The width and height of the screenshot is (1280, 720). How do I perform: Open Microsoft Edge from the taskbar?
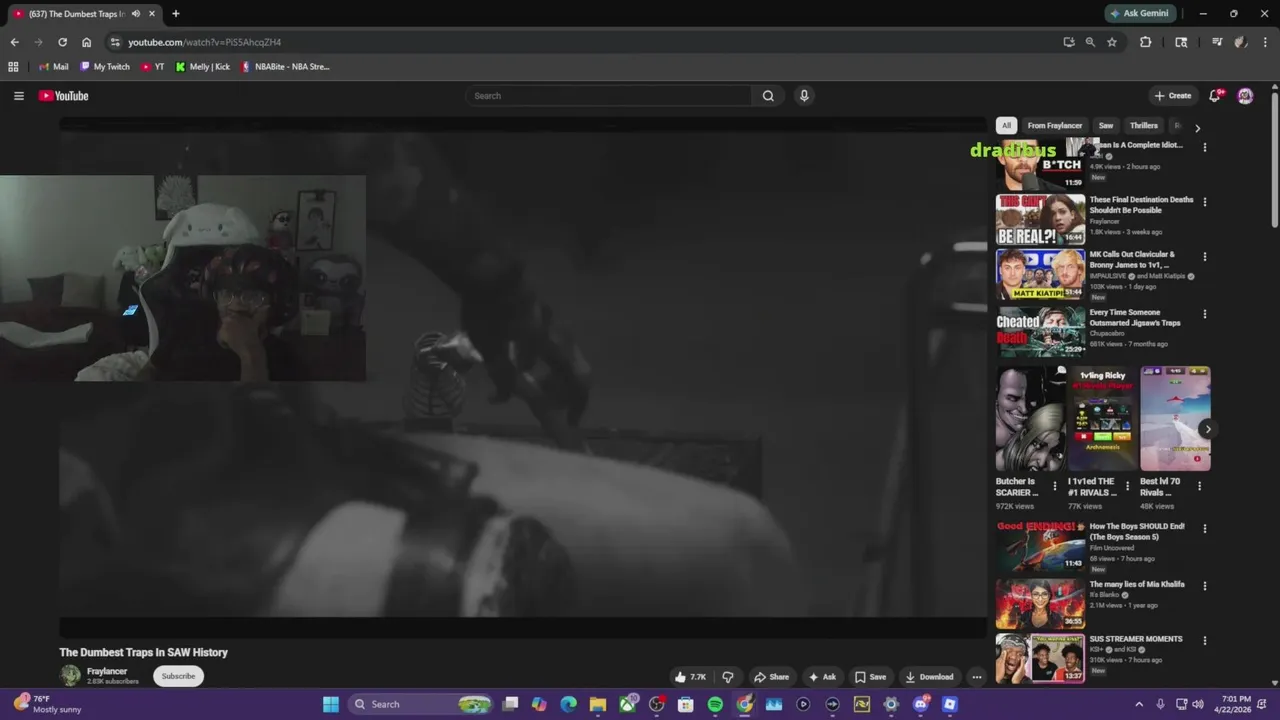[569, 704]
